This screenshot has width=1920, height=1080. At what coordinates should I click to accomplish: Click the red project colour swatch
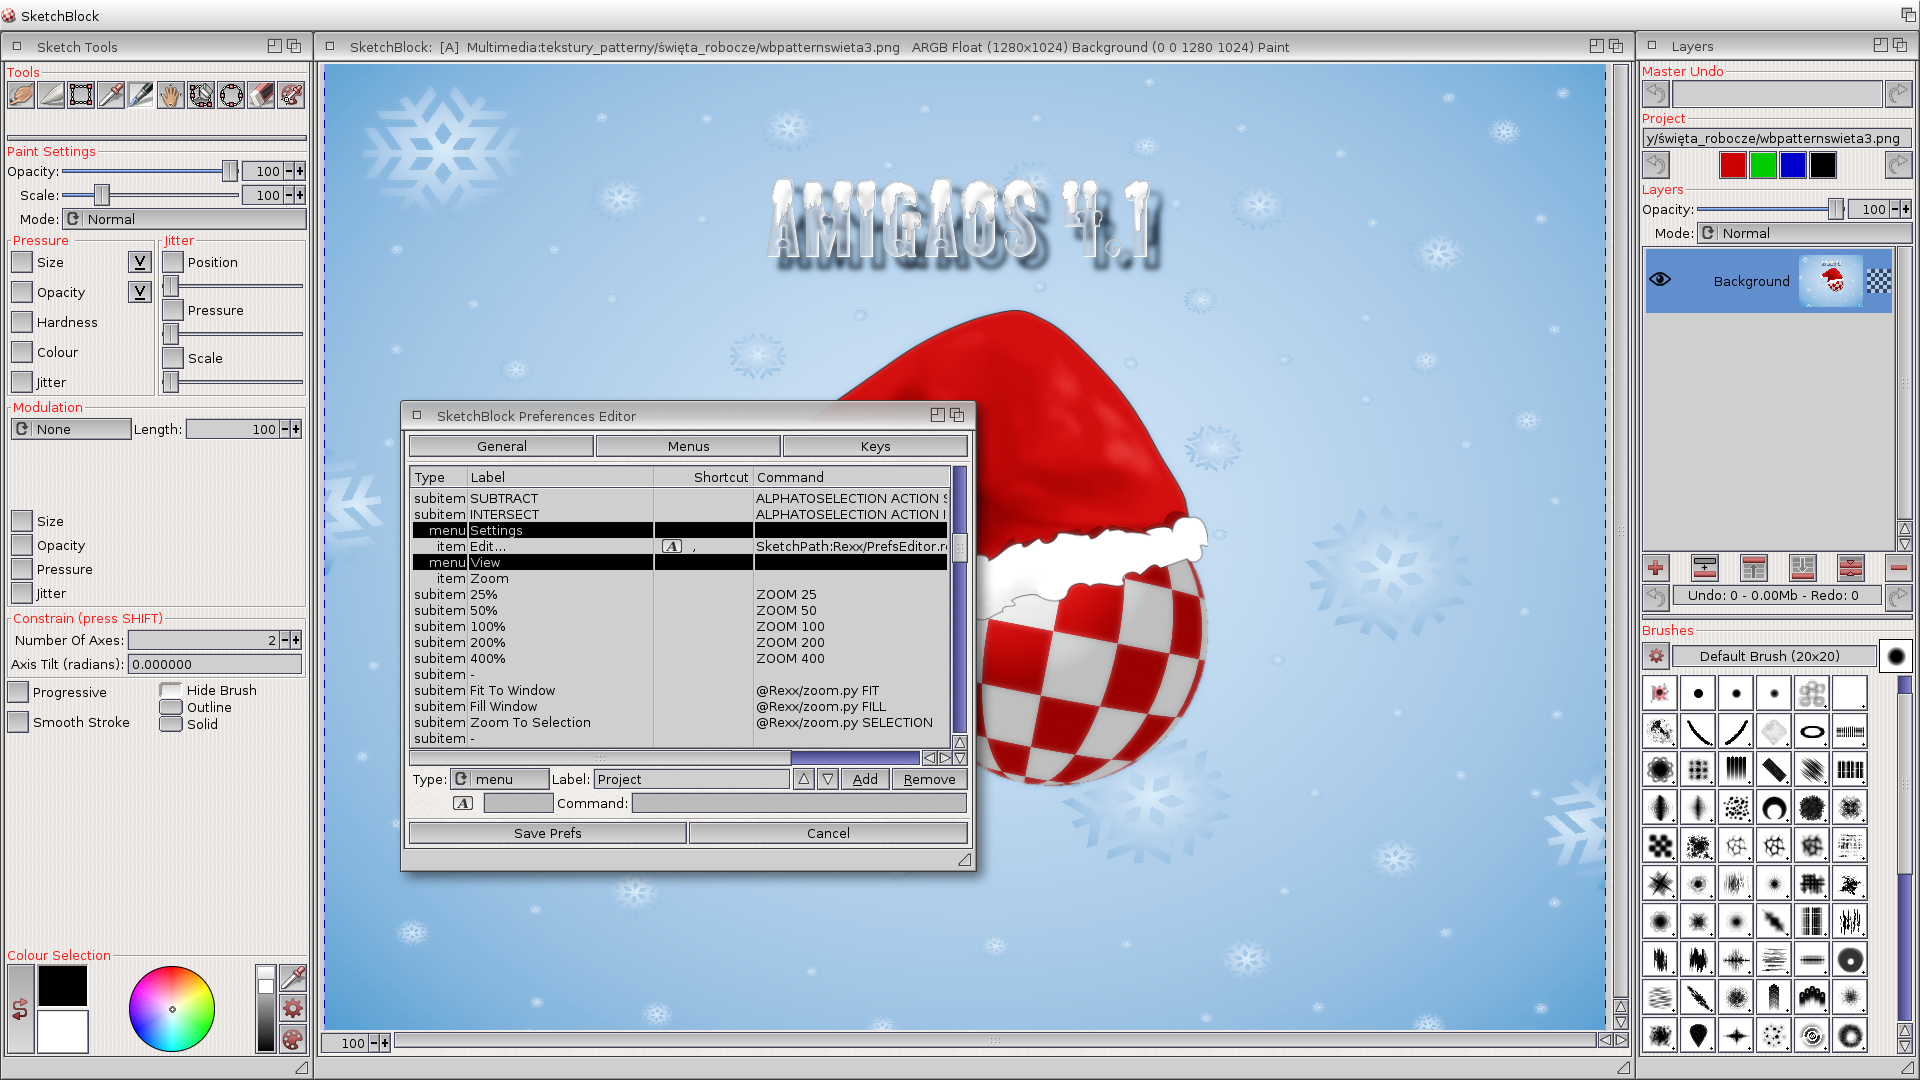tap(1733, 165)
